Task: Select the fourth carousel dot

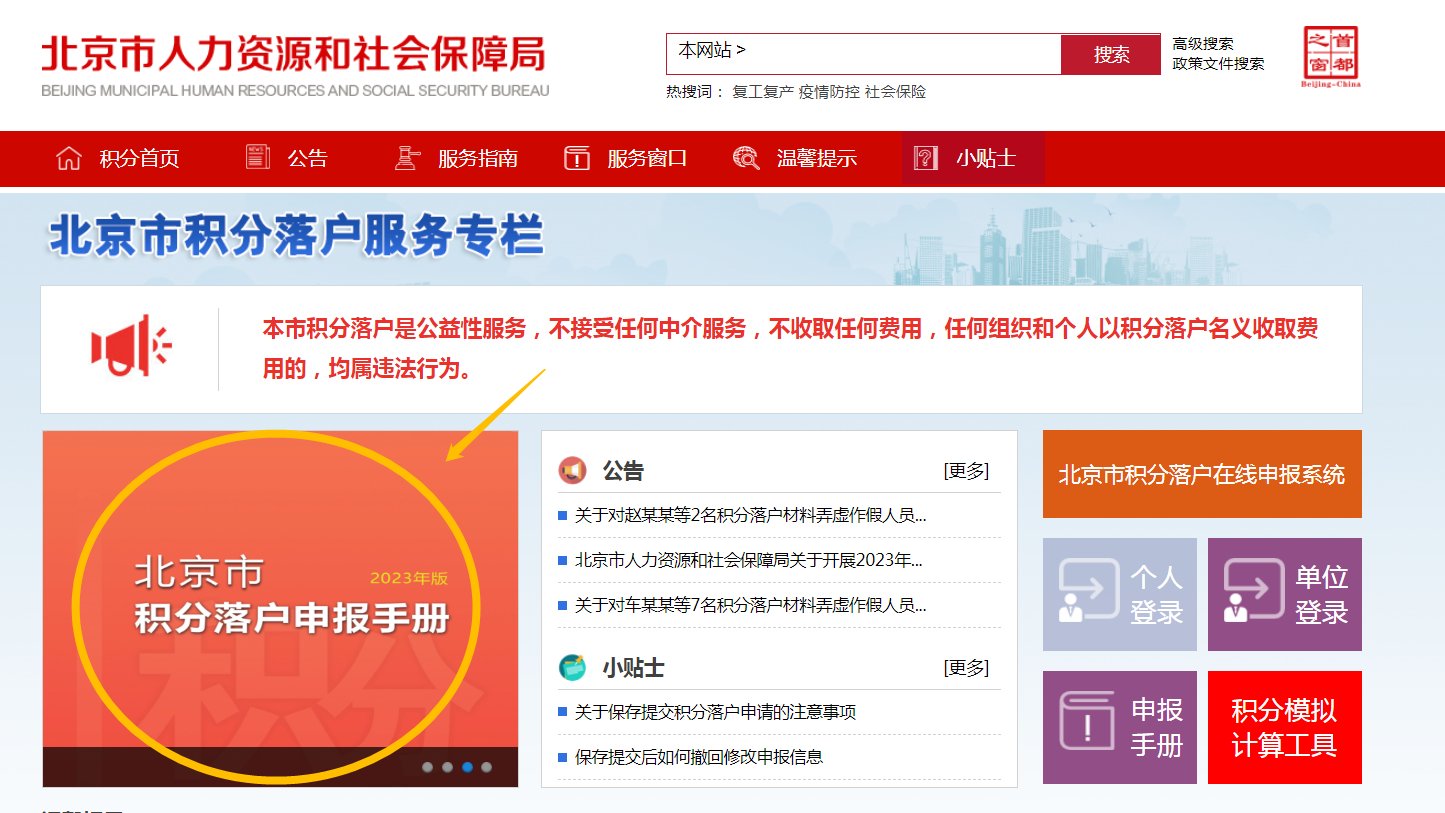Action: [486, 767]
